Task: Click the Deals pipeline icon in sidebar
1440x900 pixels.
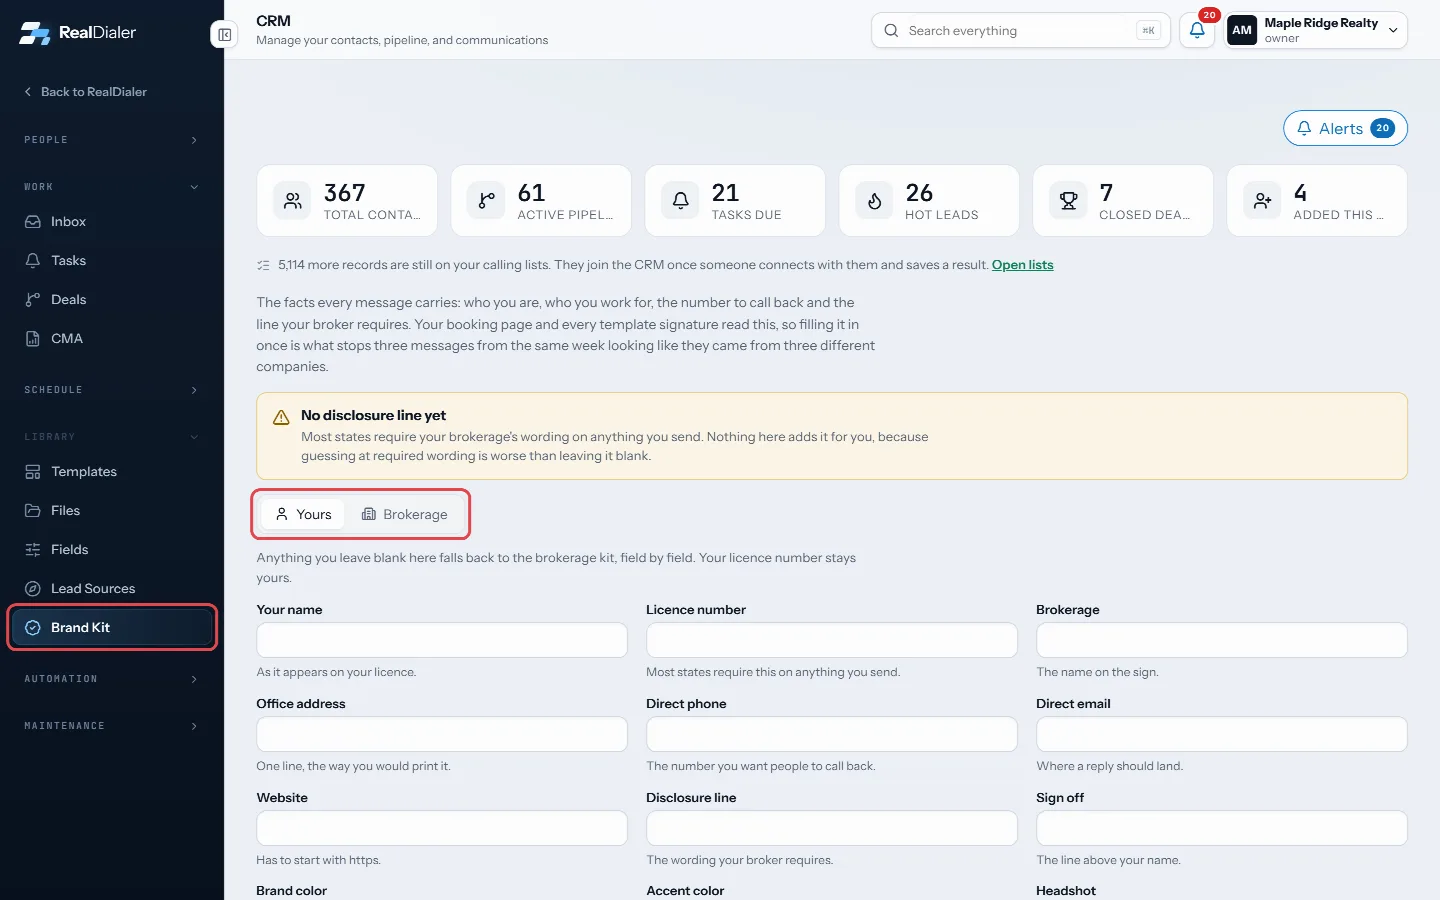Action: (33, 300)
